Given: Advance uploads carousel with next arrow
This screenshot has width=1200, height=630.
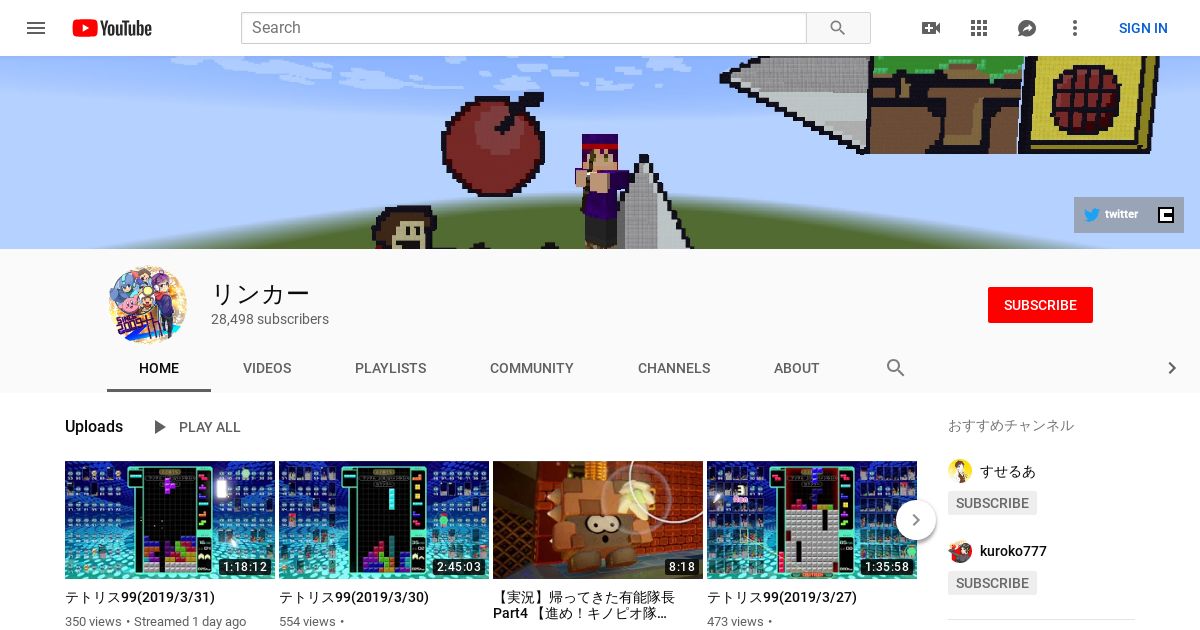Looking at the screenshot, I should point(916,520).
